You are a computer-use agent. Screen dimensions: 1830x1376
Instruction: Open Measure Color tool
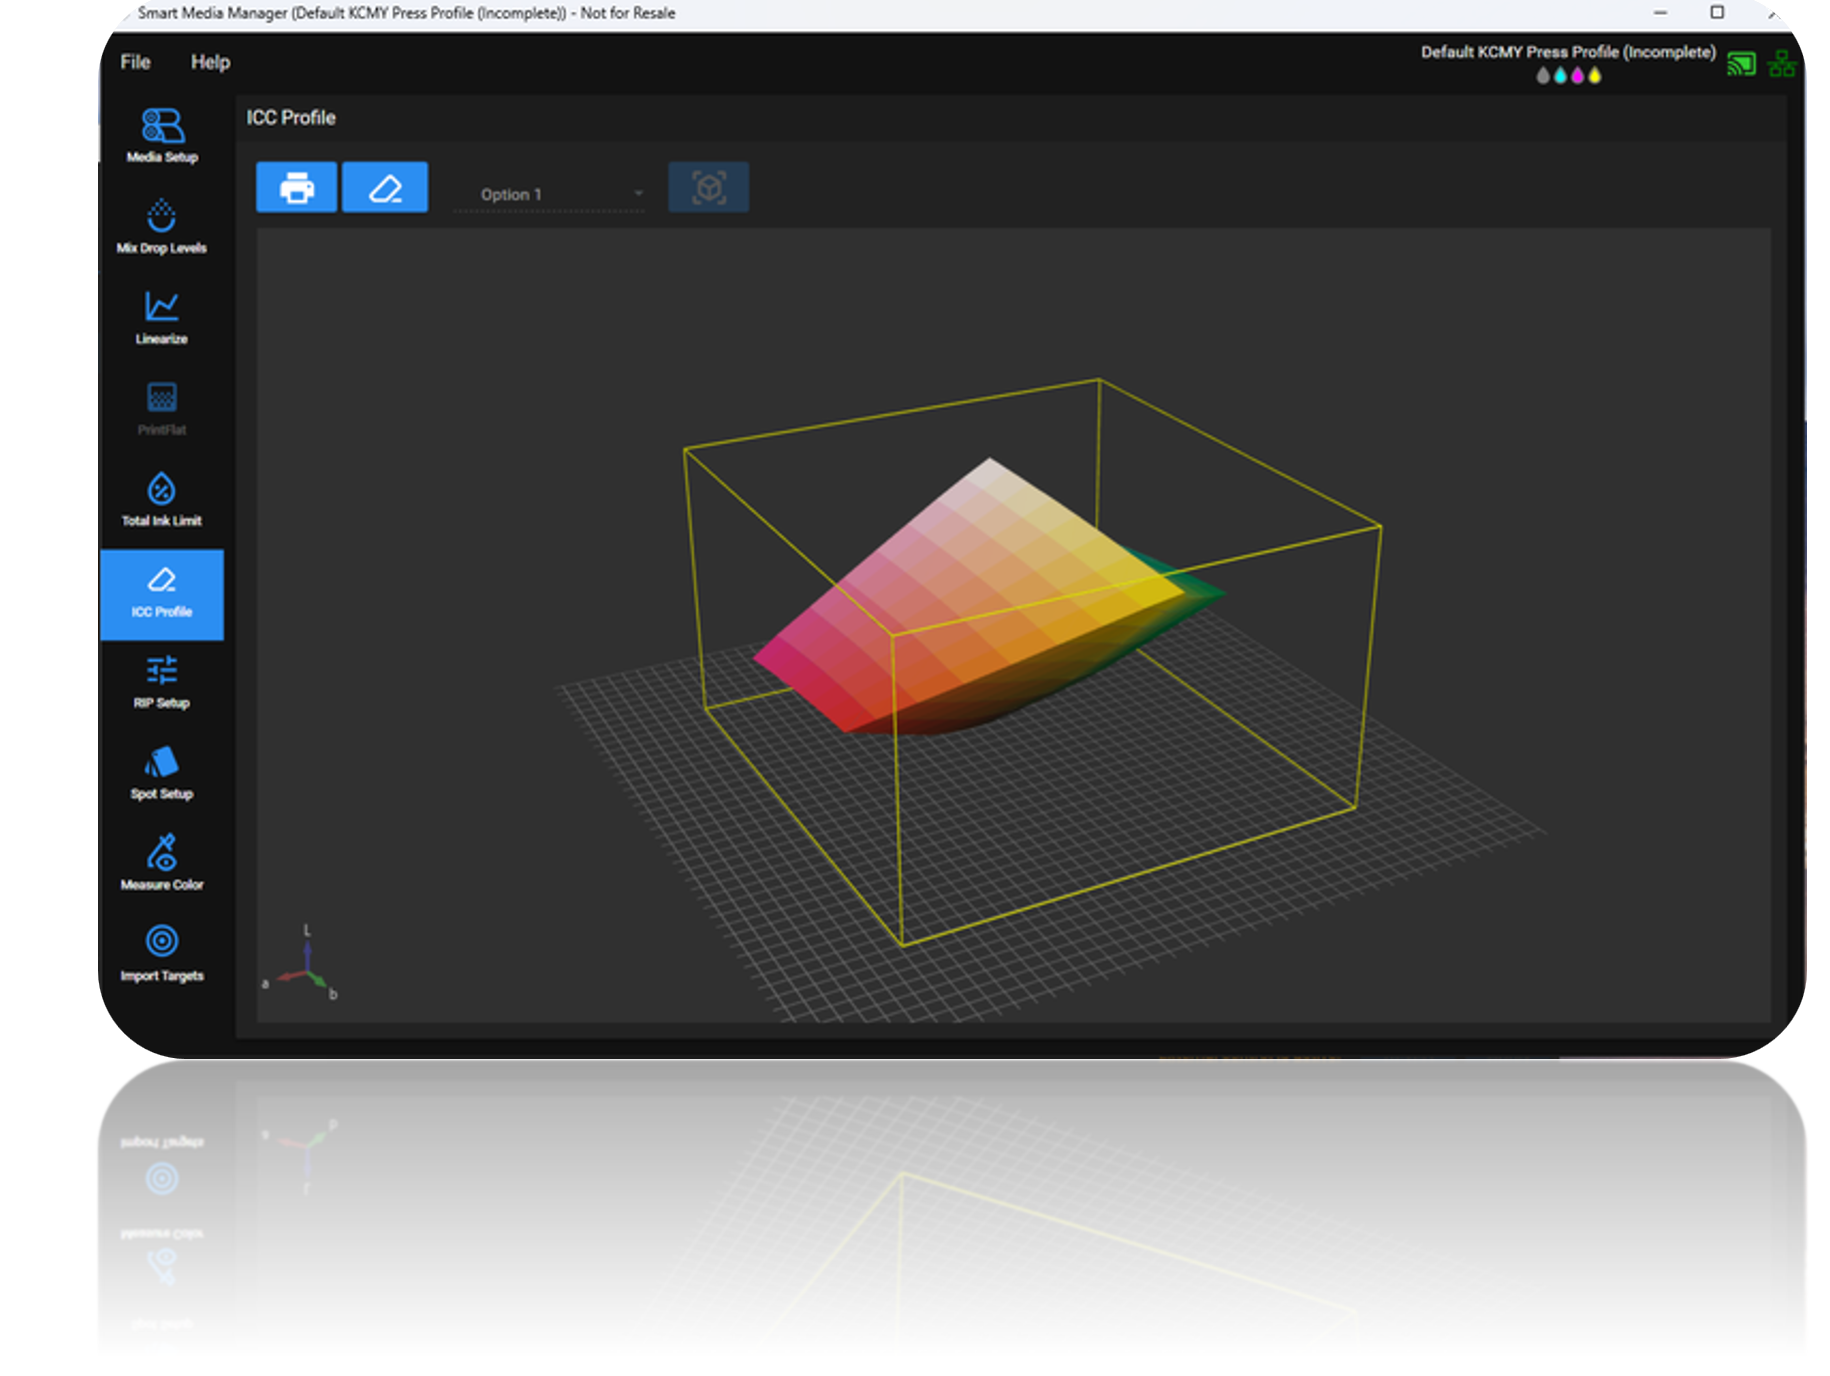[x=162, y=864]
